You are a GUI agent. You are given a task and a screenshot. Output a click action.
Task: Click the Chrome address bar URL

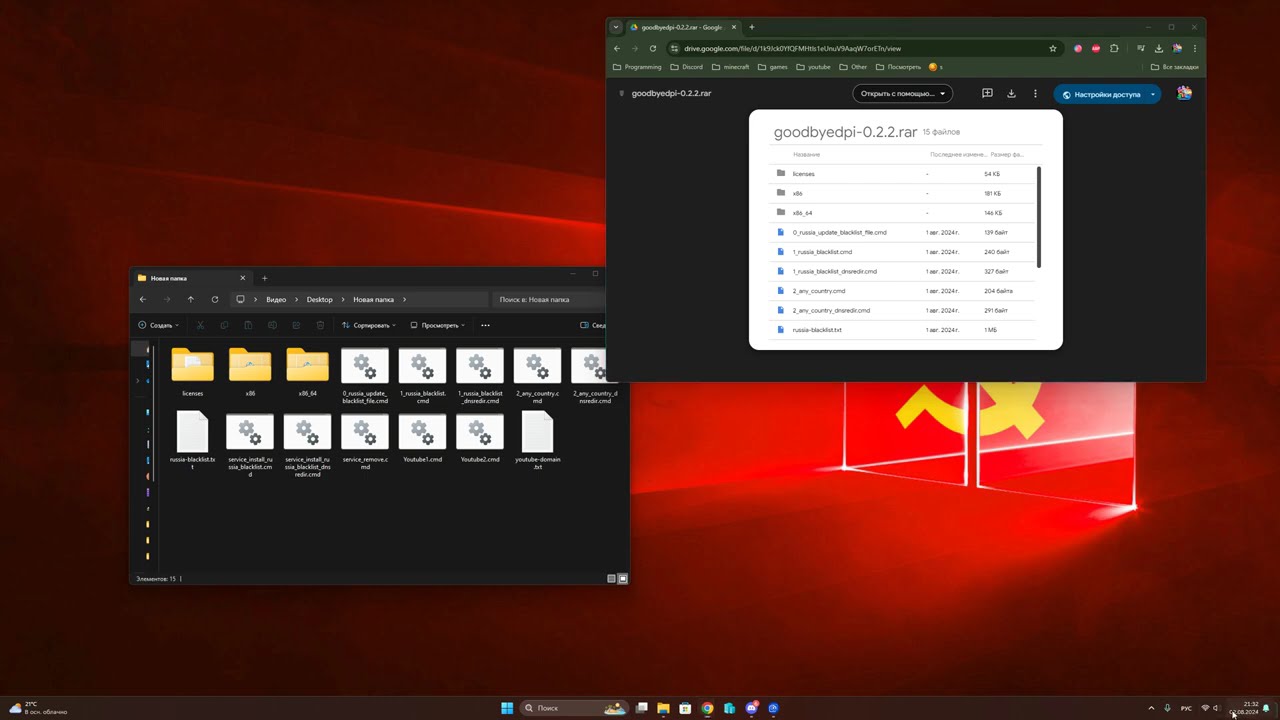tap(793, 48)
